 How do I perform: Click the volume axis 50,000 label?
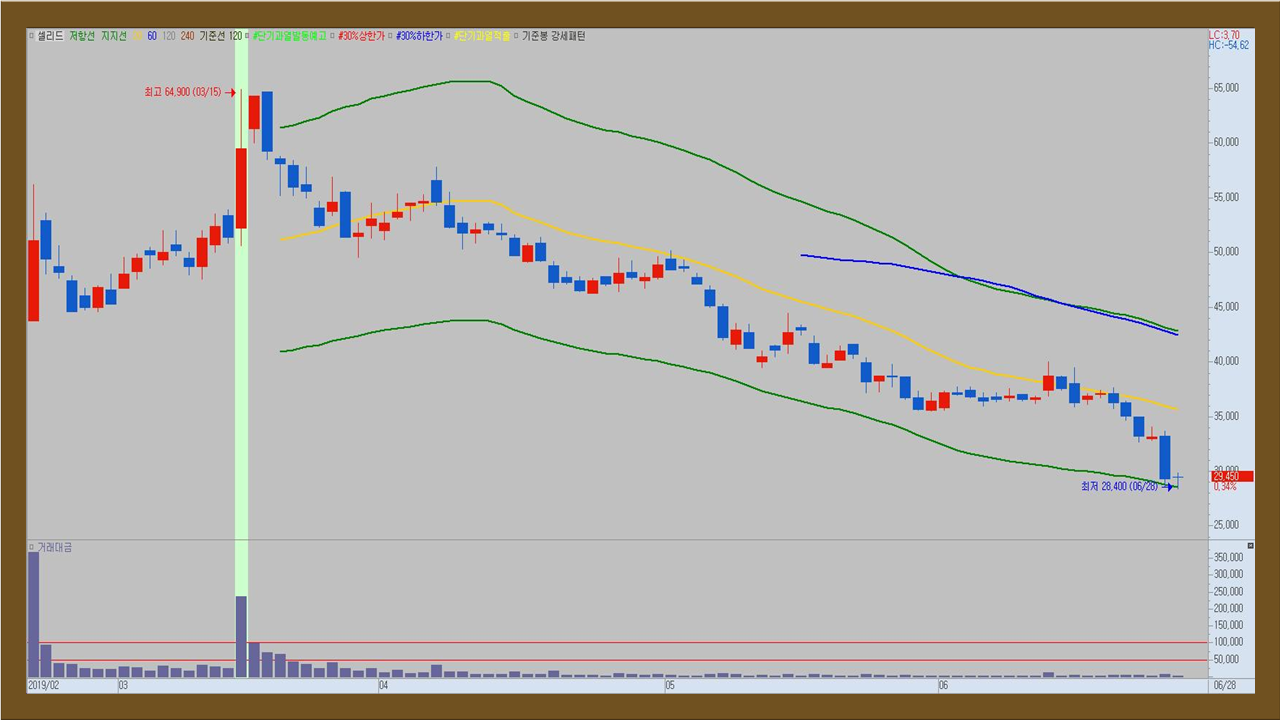[x=1226, y=659]
